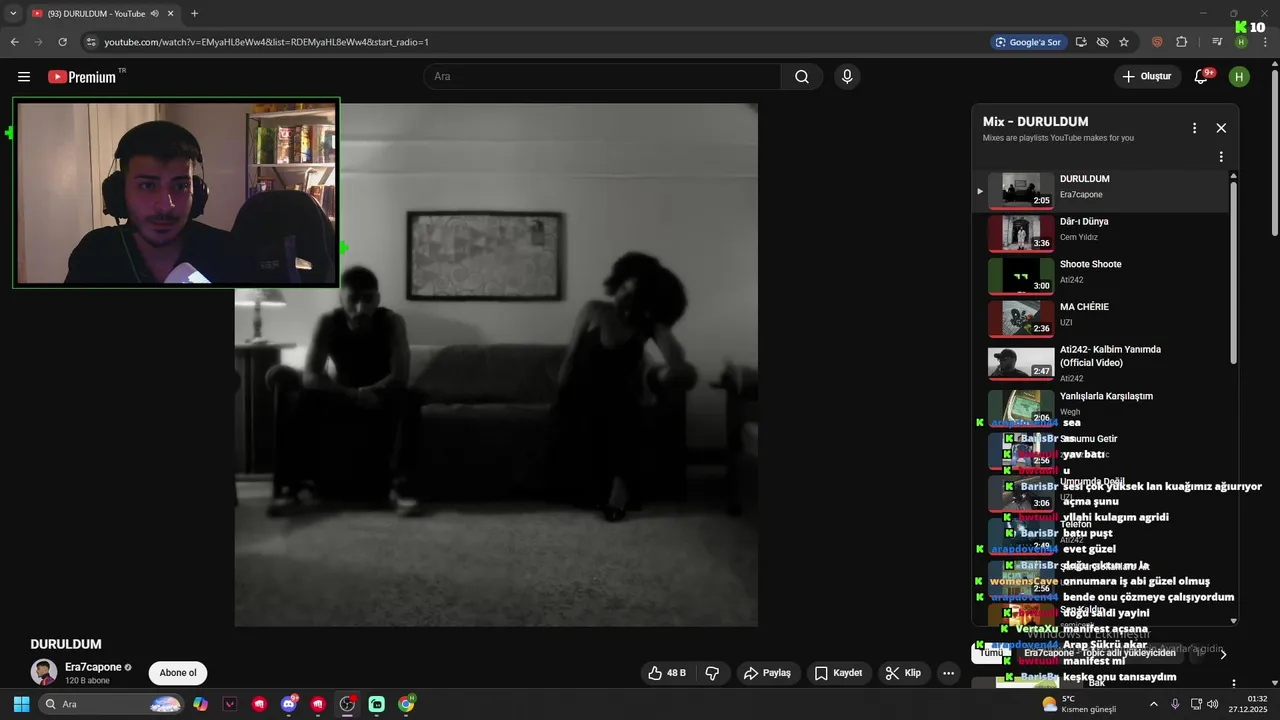The image size is (1280, 720).
Task: Open Discord from the taskbar
Action: click(x=289, y=704)
